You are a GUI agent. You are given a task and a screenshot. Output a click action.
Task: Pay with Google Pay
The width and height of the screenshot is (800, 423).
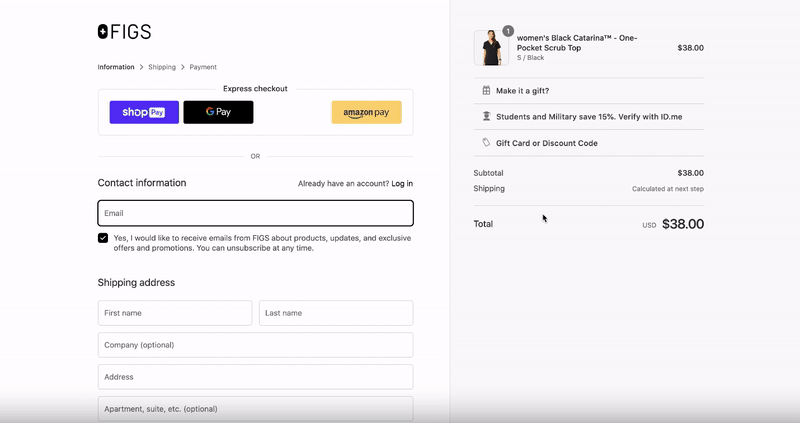pos(218,112)
